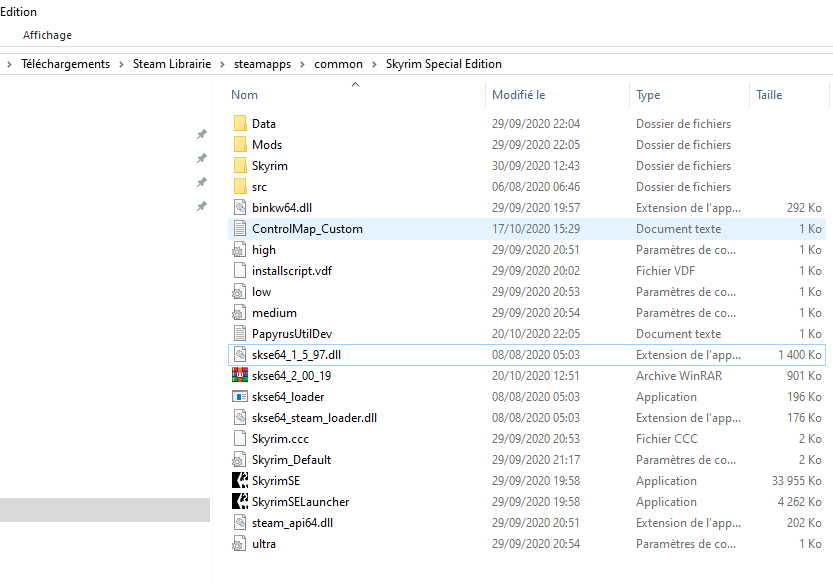
Task: Select the src folder icon
Action: [x=240, y=187]
